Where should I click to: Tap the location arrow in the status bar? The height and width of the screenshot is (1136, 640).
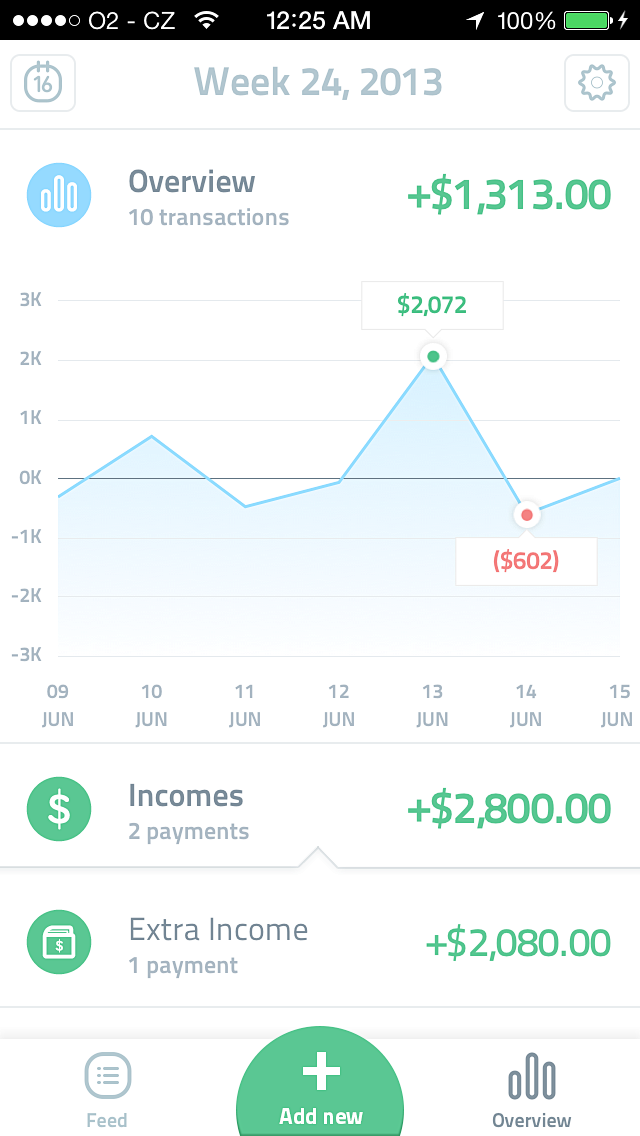pos(476,20)
